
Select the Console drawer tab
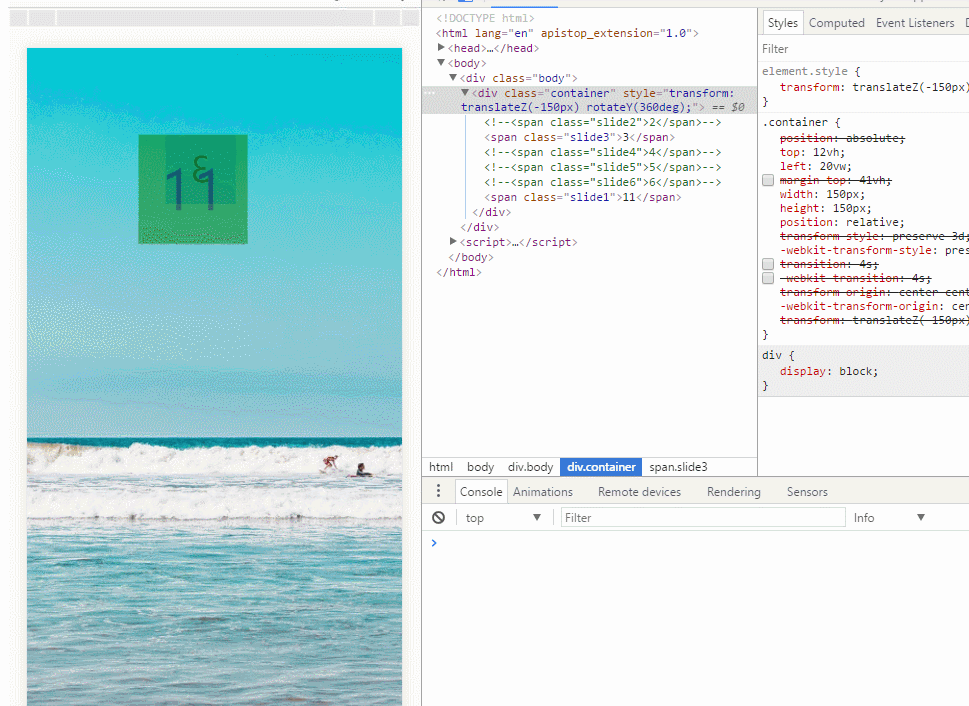tap(481, 492)
